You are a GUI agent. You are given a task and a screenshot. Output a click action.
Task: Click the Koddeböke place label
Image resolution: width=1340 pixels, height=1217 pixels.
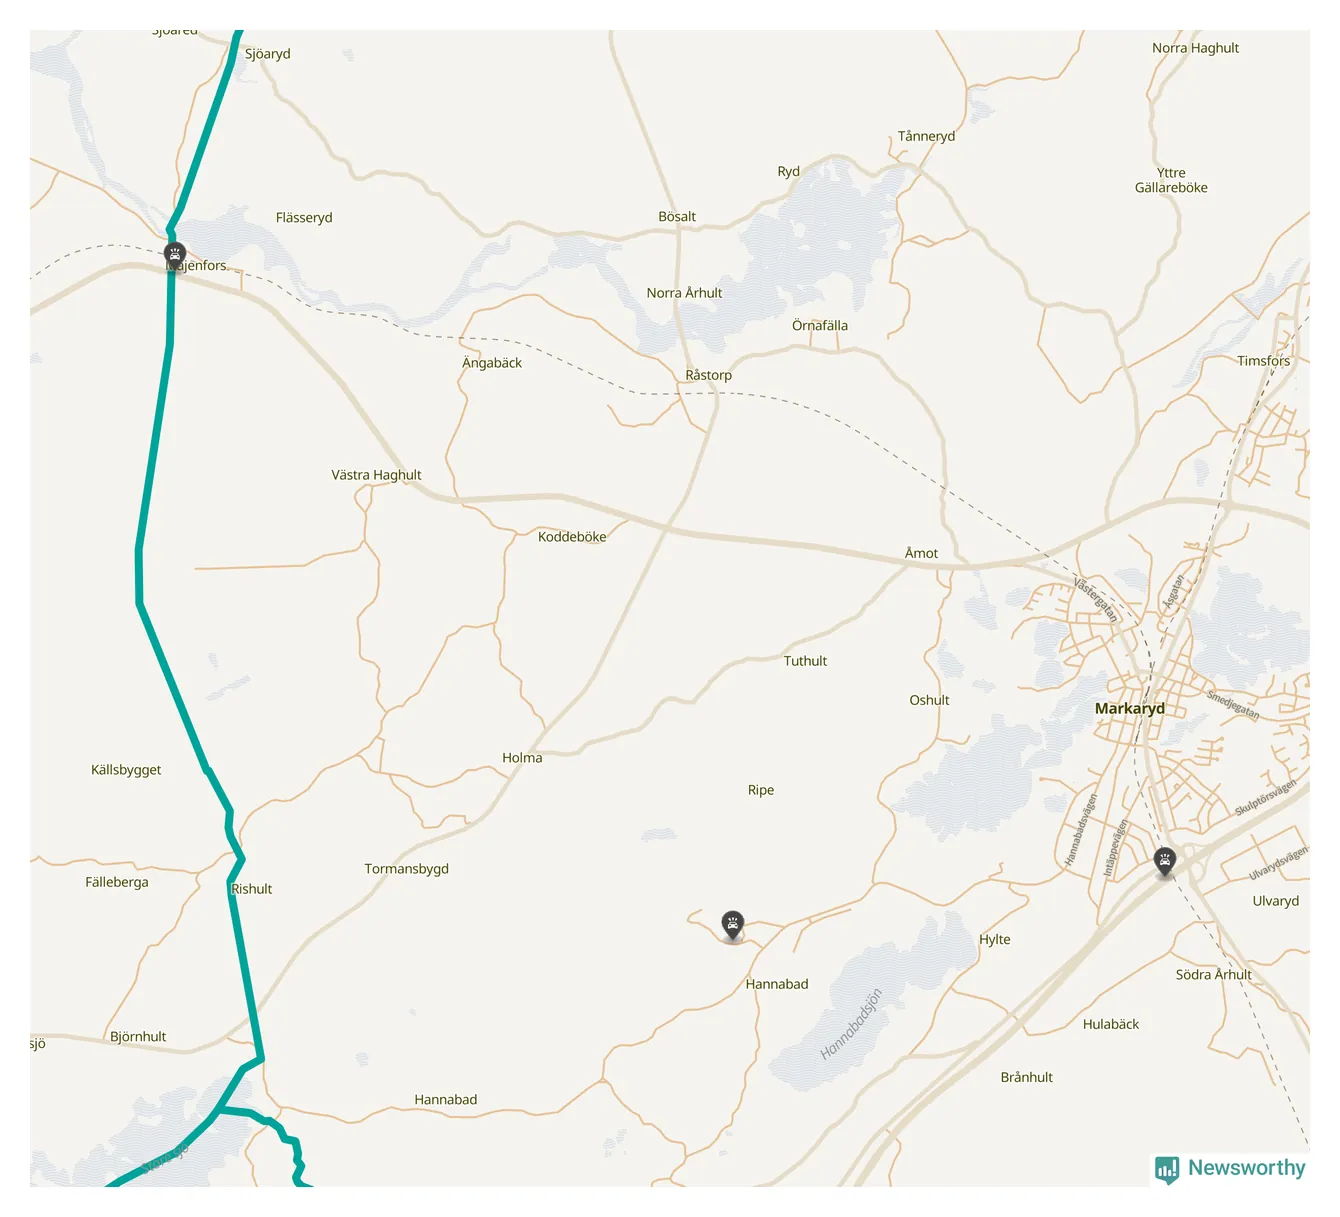tap(572, 537)
